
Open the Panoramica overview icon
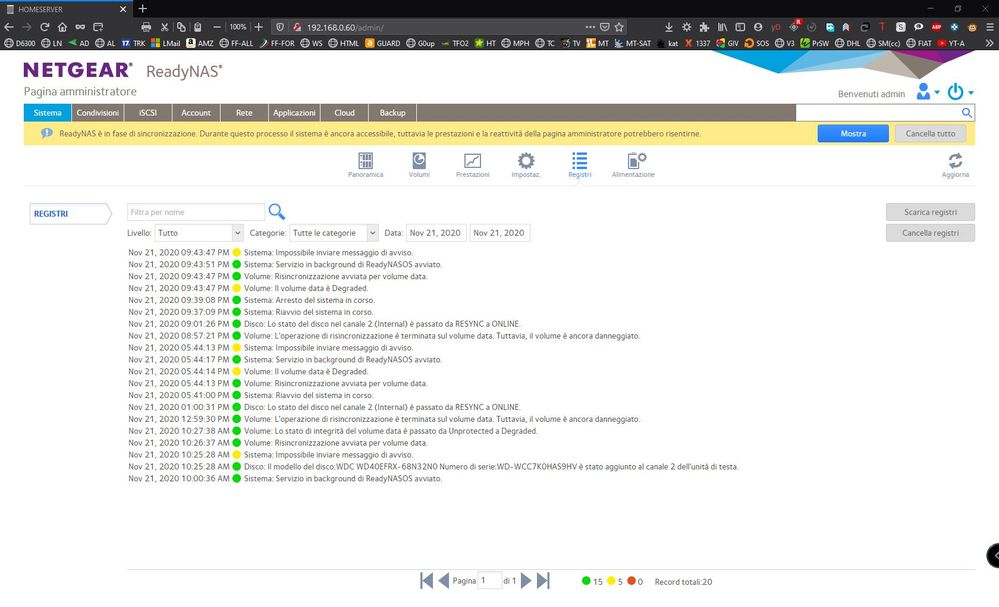[365, 160]
